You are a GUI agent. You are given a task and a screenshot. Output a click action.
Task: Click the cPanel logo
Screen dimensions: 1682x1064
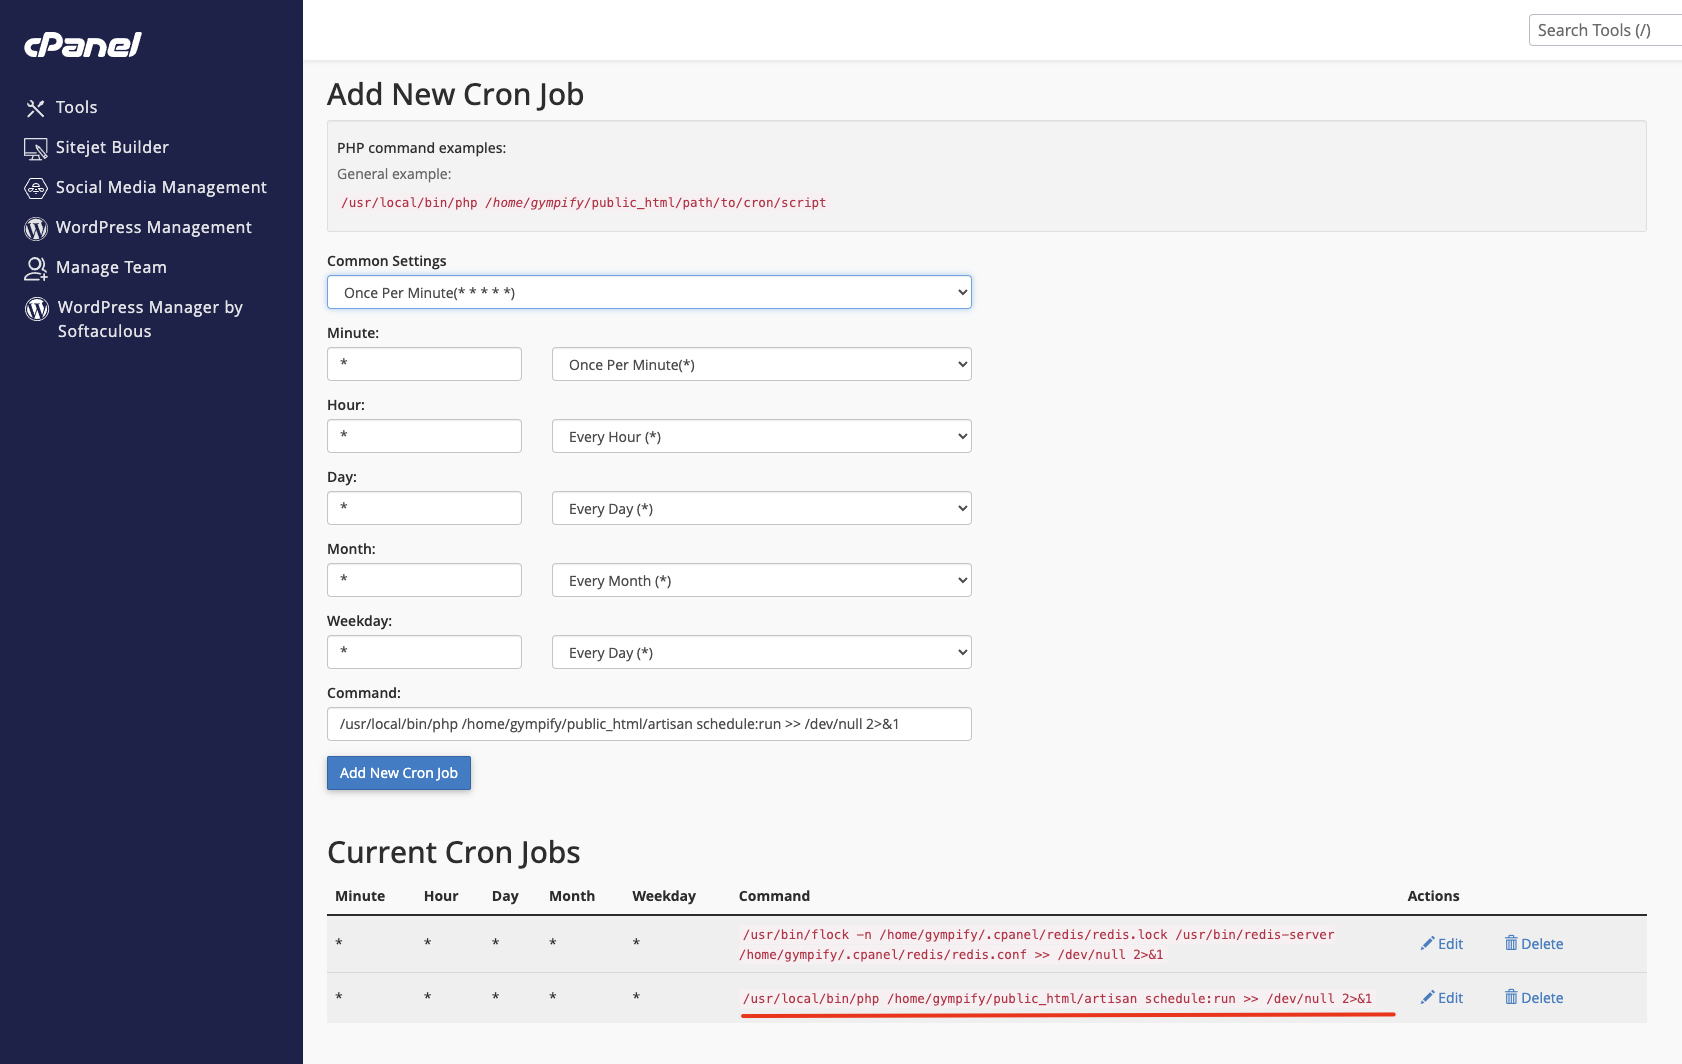(83, 45)
